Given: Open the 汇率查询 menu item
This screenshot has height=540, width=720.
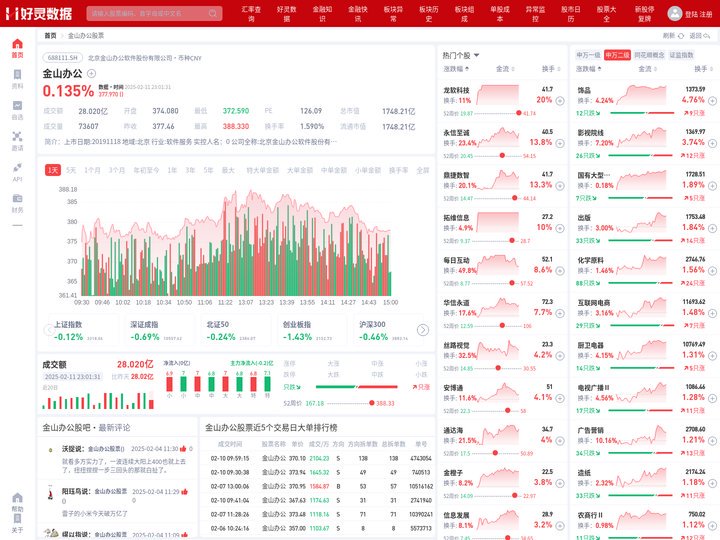Looking at the screenshot, I should tap(251, 14).
